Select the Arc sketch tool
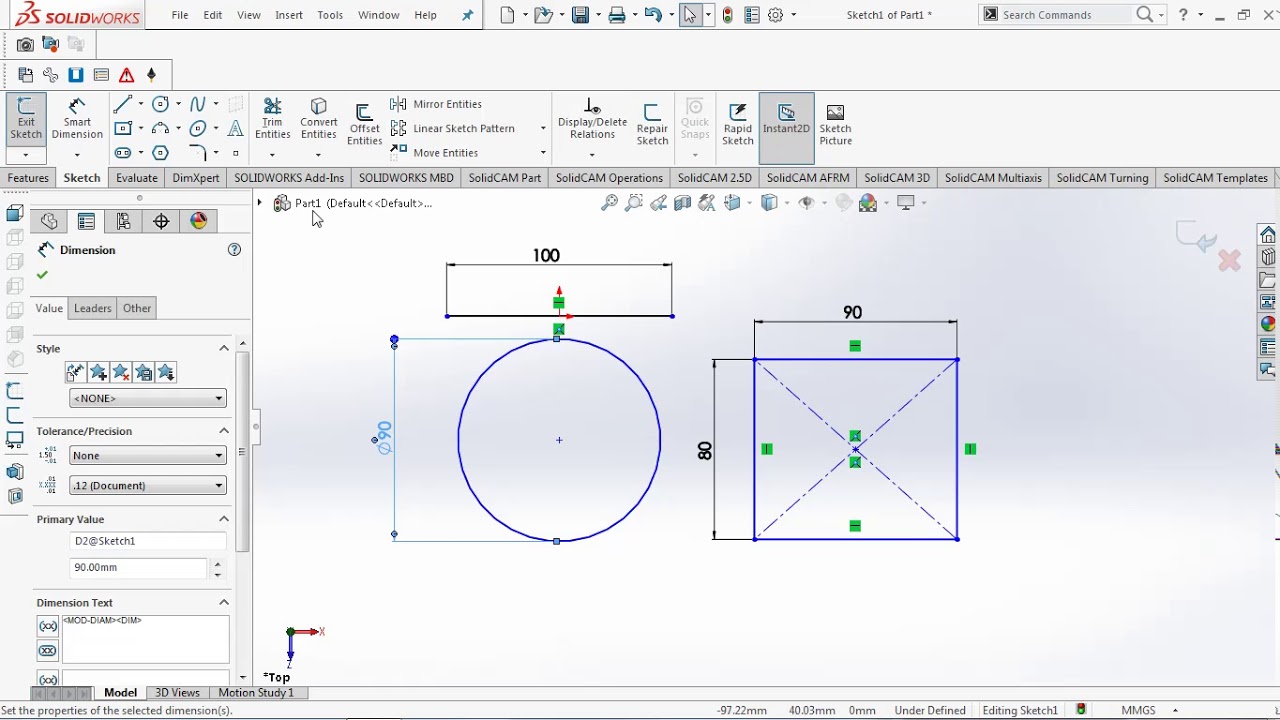Image resolution: width=1280 pixels, height=720 pixels. (160, 128)
